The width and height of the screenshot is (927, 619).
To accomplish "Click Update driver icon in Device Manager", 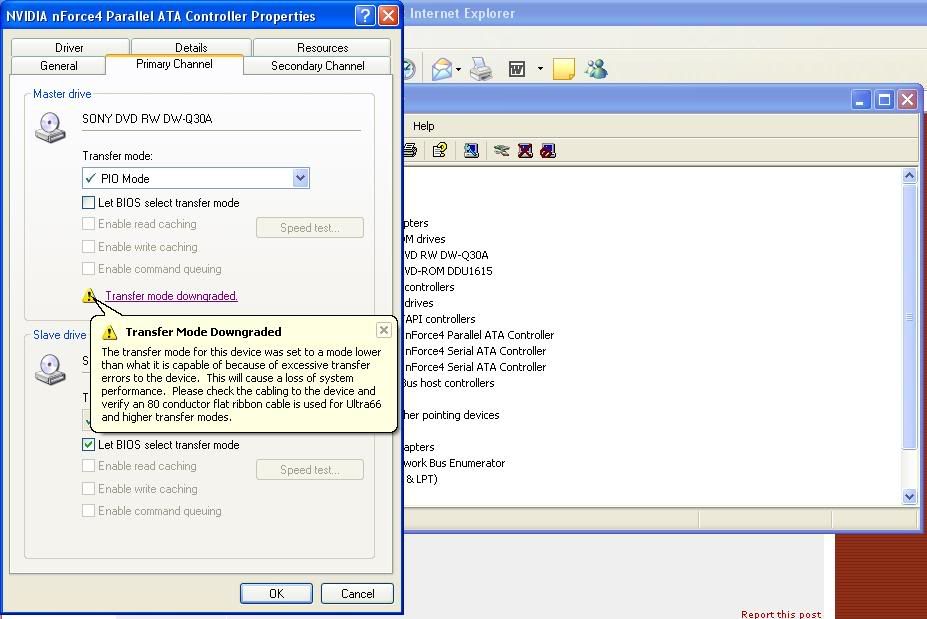I will coord(501,150).
